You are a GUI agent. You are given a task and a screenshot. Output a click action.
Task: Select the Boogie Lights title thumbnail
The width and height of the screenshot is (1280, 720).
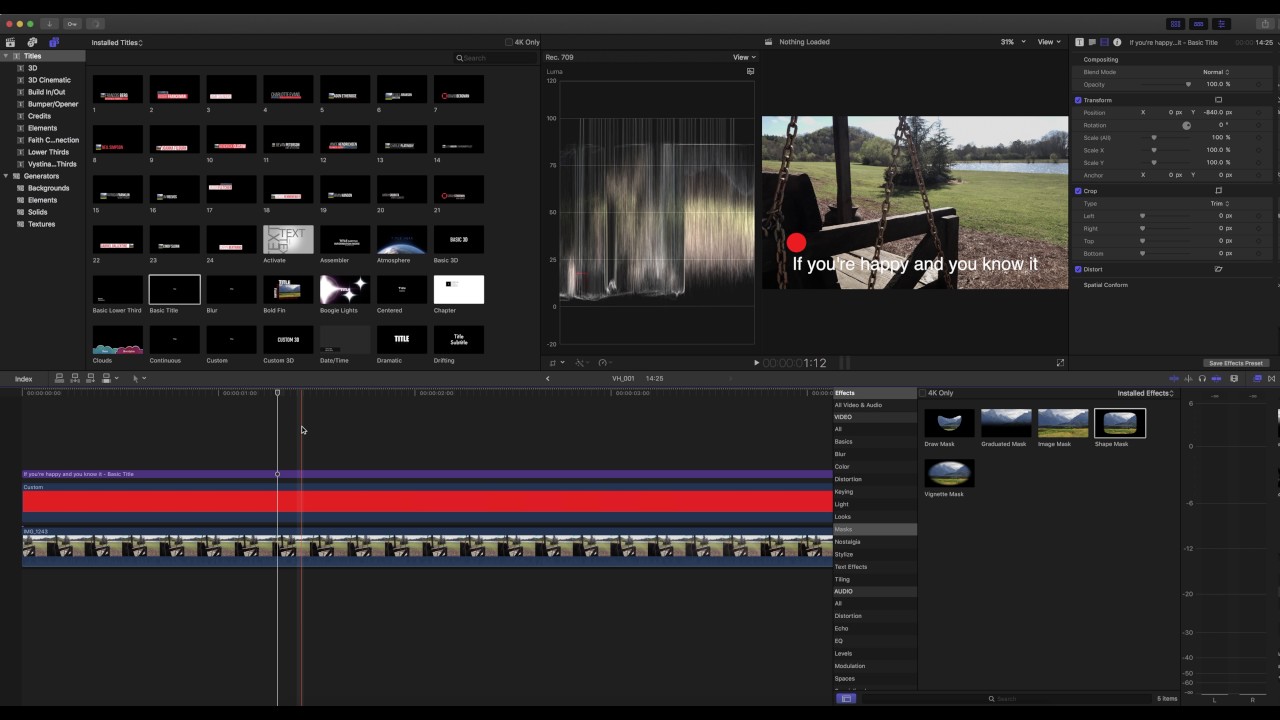[345, 289]
